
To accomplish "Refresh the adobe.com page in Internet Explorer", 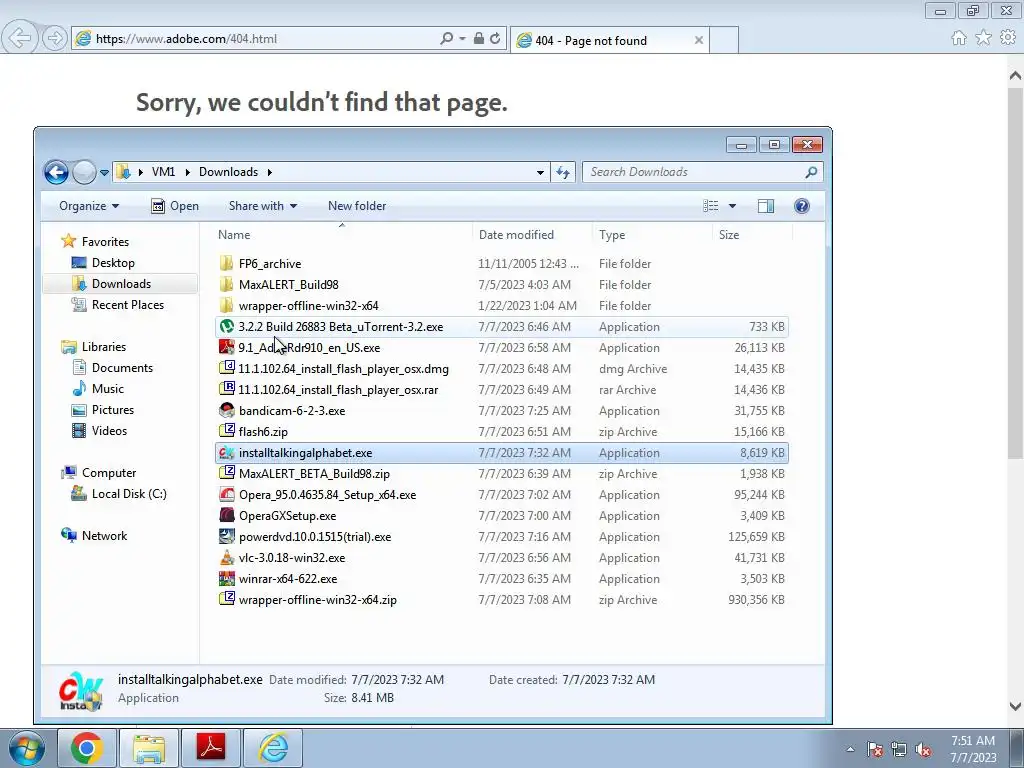I will [495, 39].
